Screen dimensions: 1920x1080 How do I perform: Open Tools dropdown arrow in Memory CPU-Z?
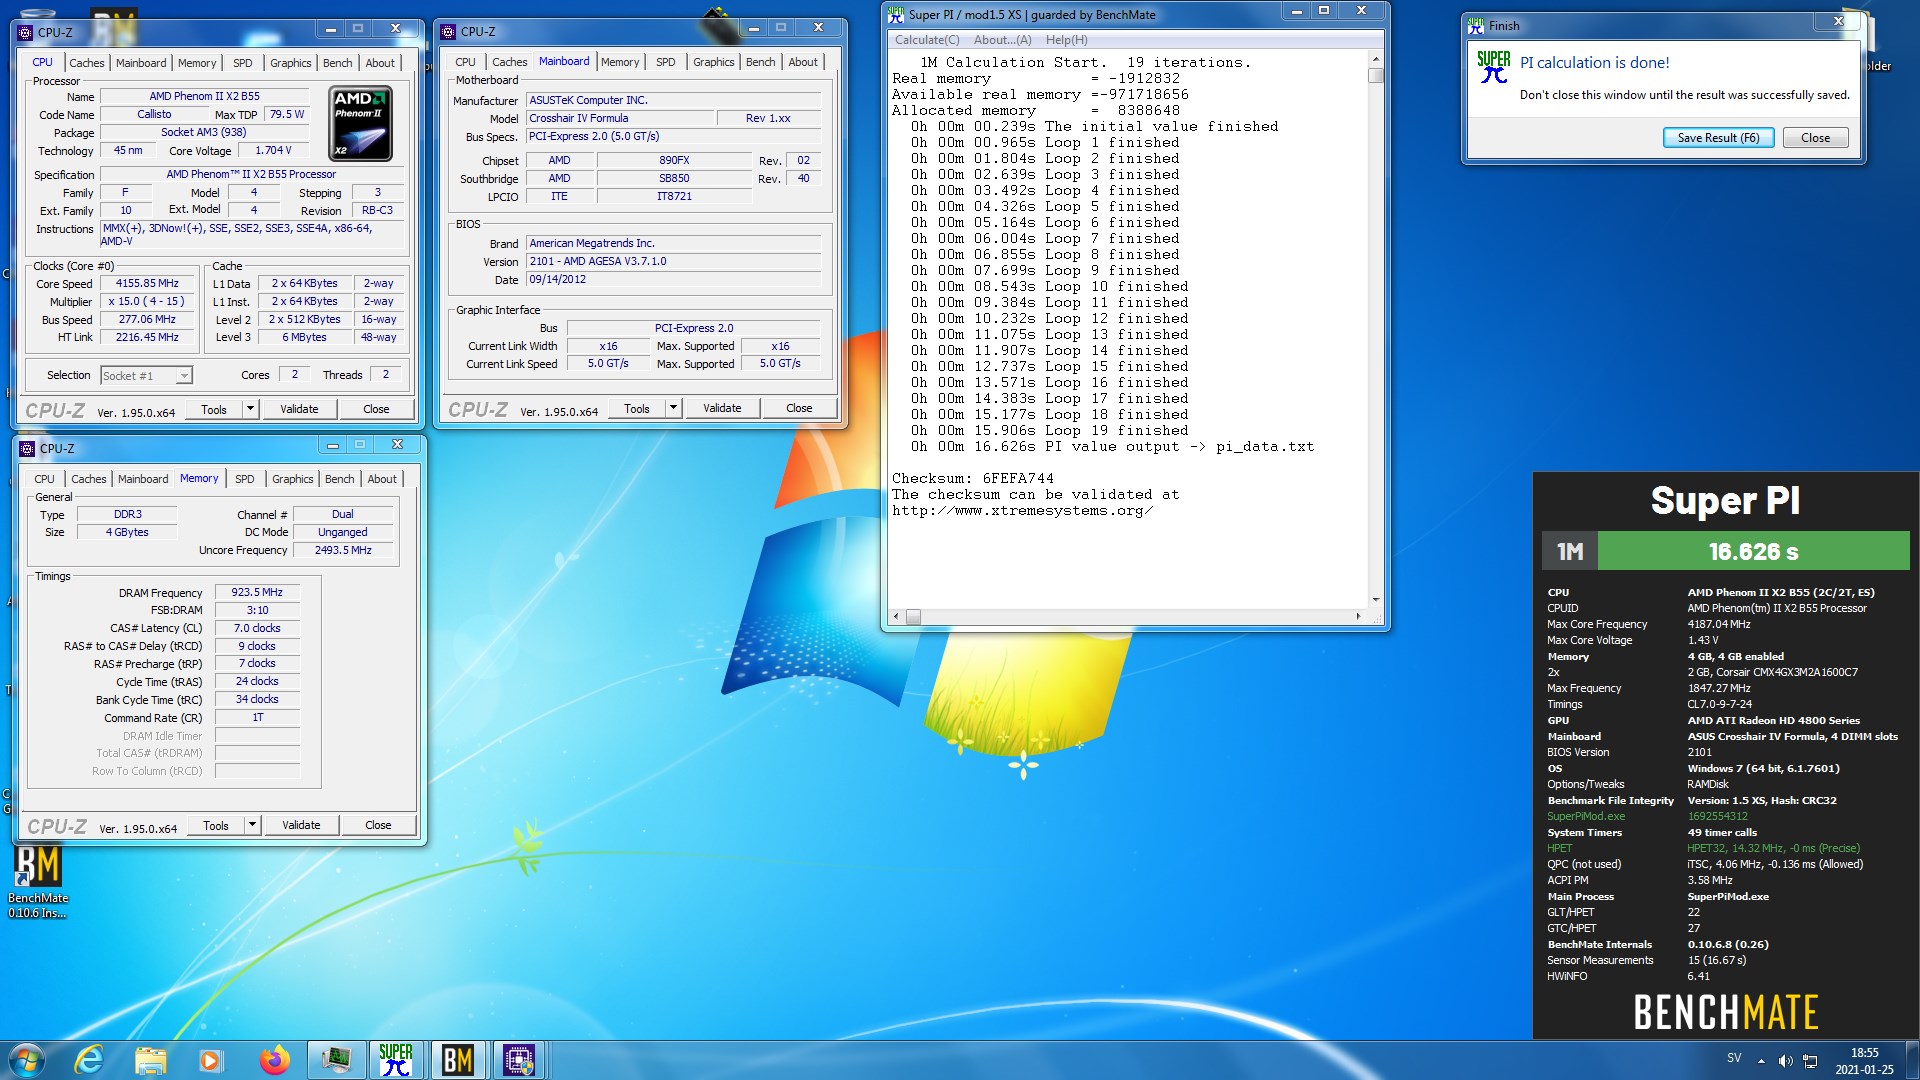(x=252, y=824)
